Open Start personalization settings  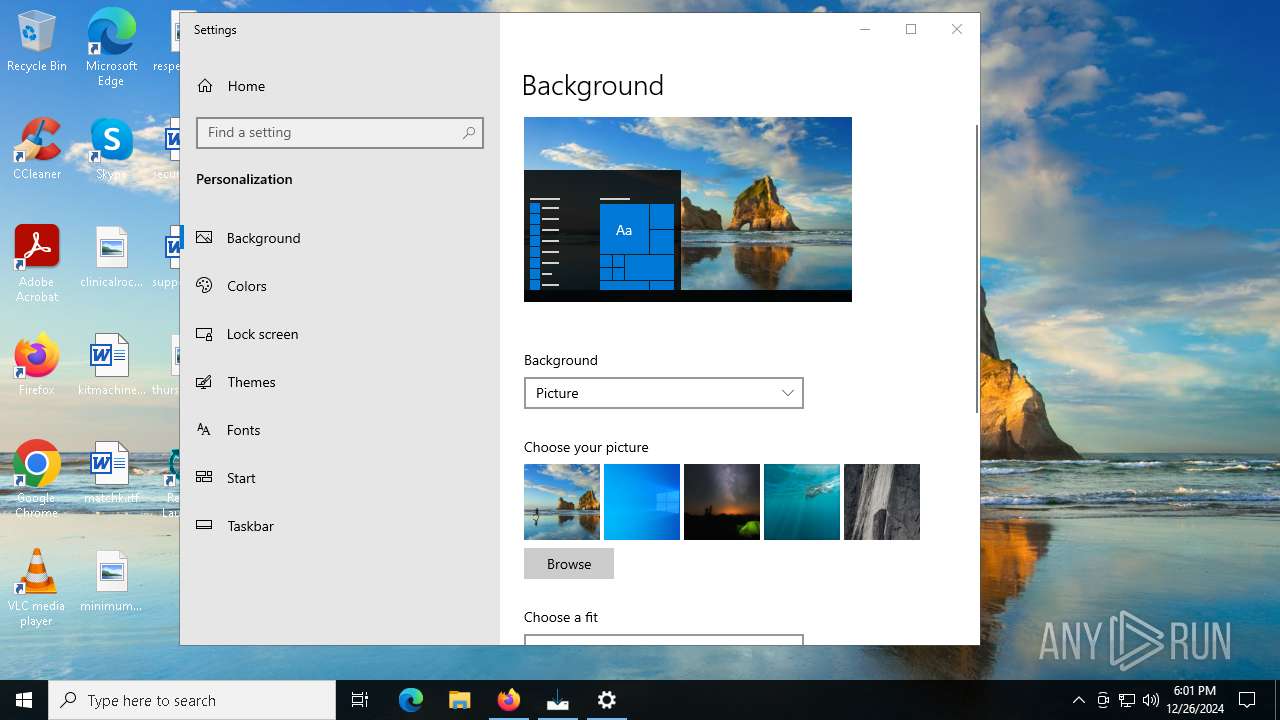(339, 478)
